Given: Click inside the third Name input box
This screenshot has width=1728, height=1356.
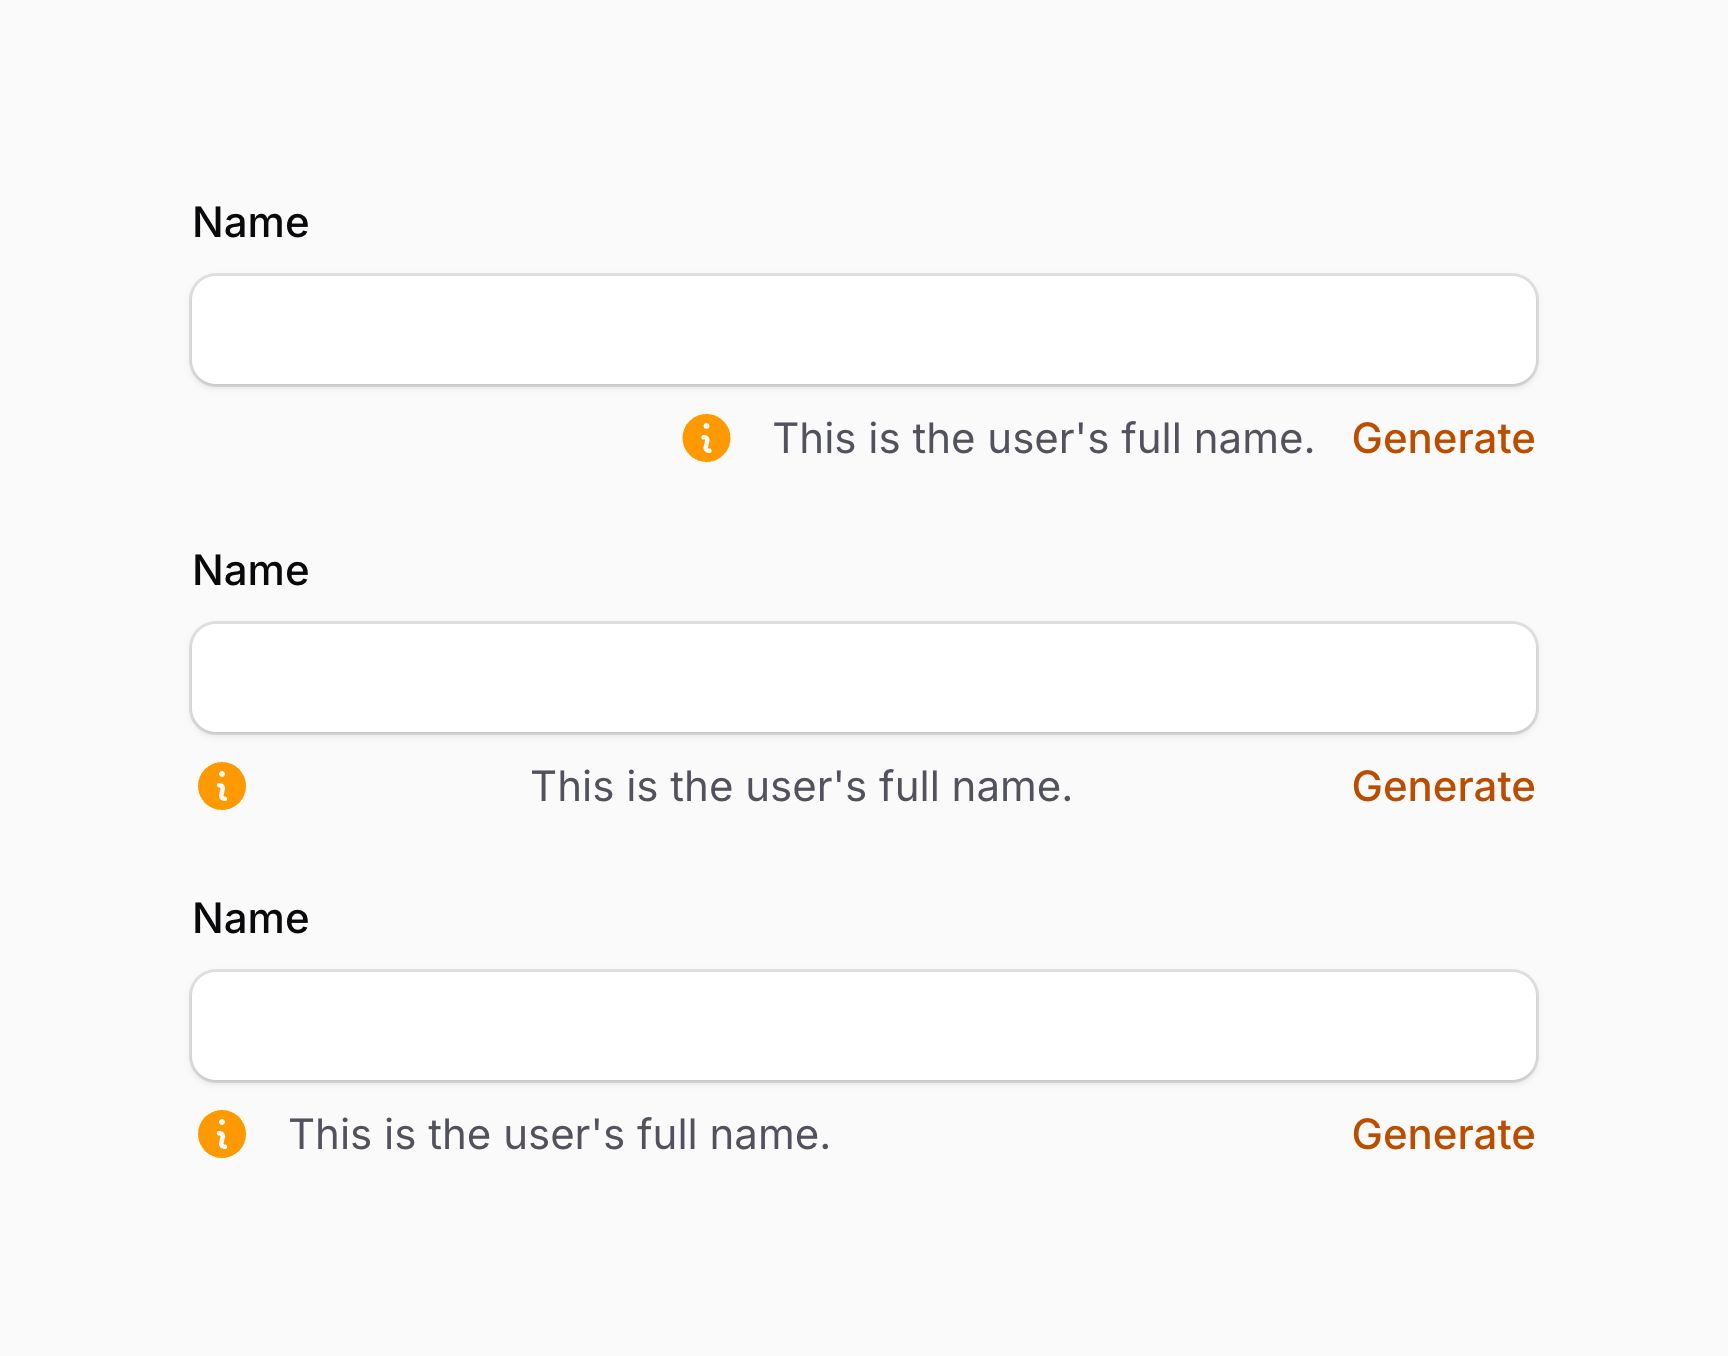Looking at the screenshot, I should 863,1025.
